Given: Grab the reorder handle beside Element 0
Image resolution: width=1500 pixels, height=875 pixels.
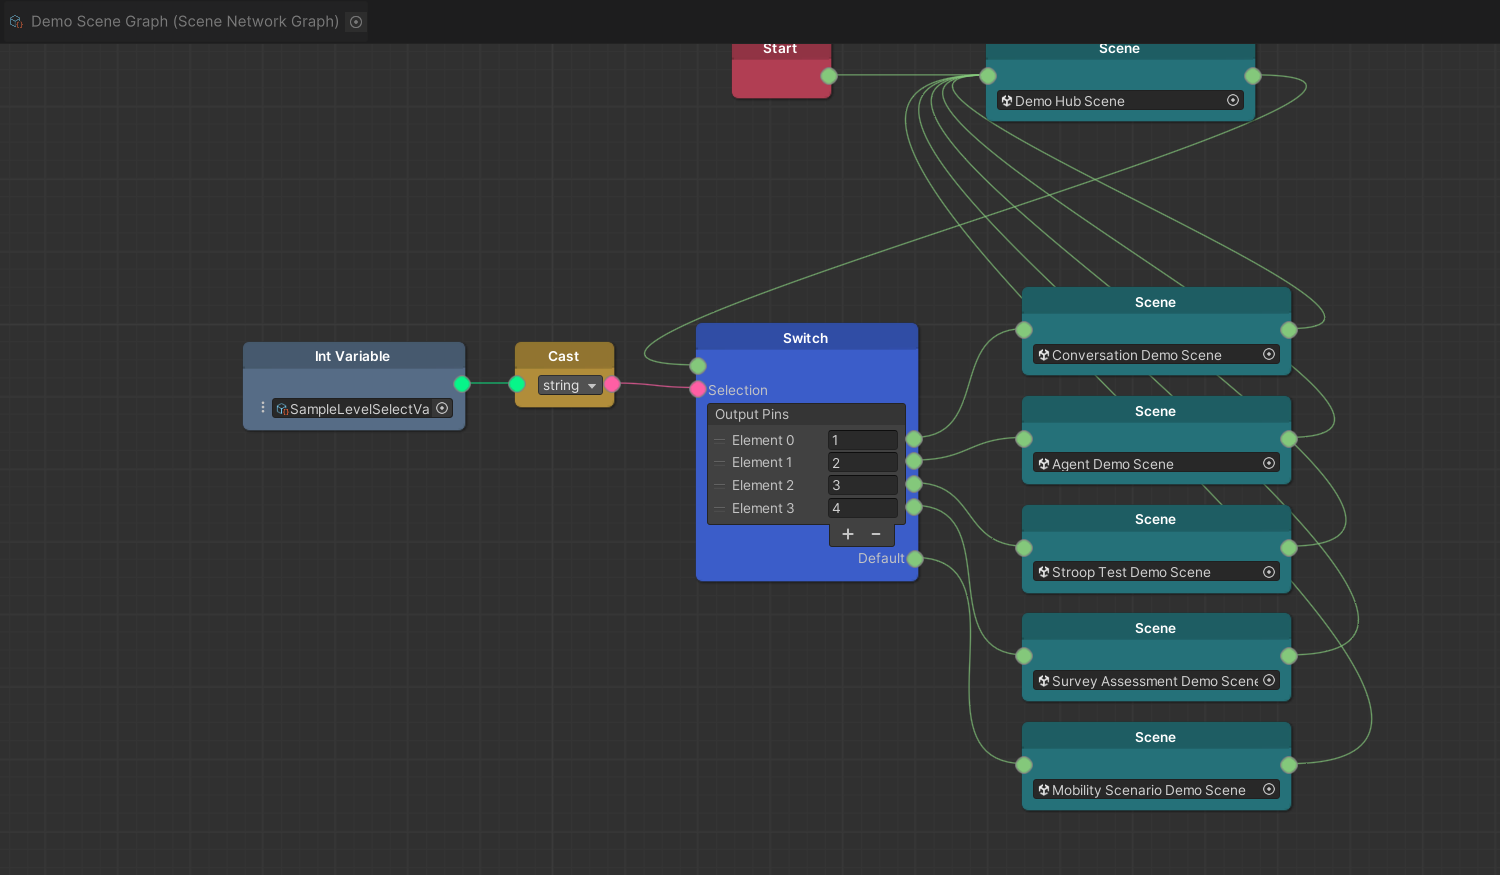Looking at the screenshot, I should click(x=720, y=440).
